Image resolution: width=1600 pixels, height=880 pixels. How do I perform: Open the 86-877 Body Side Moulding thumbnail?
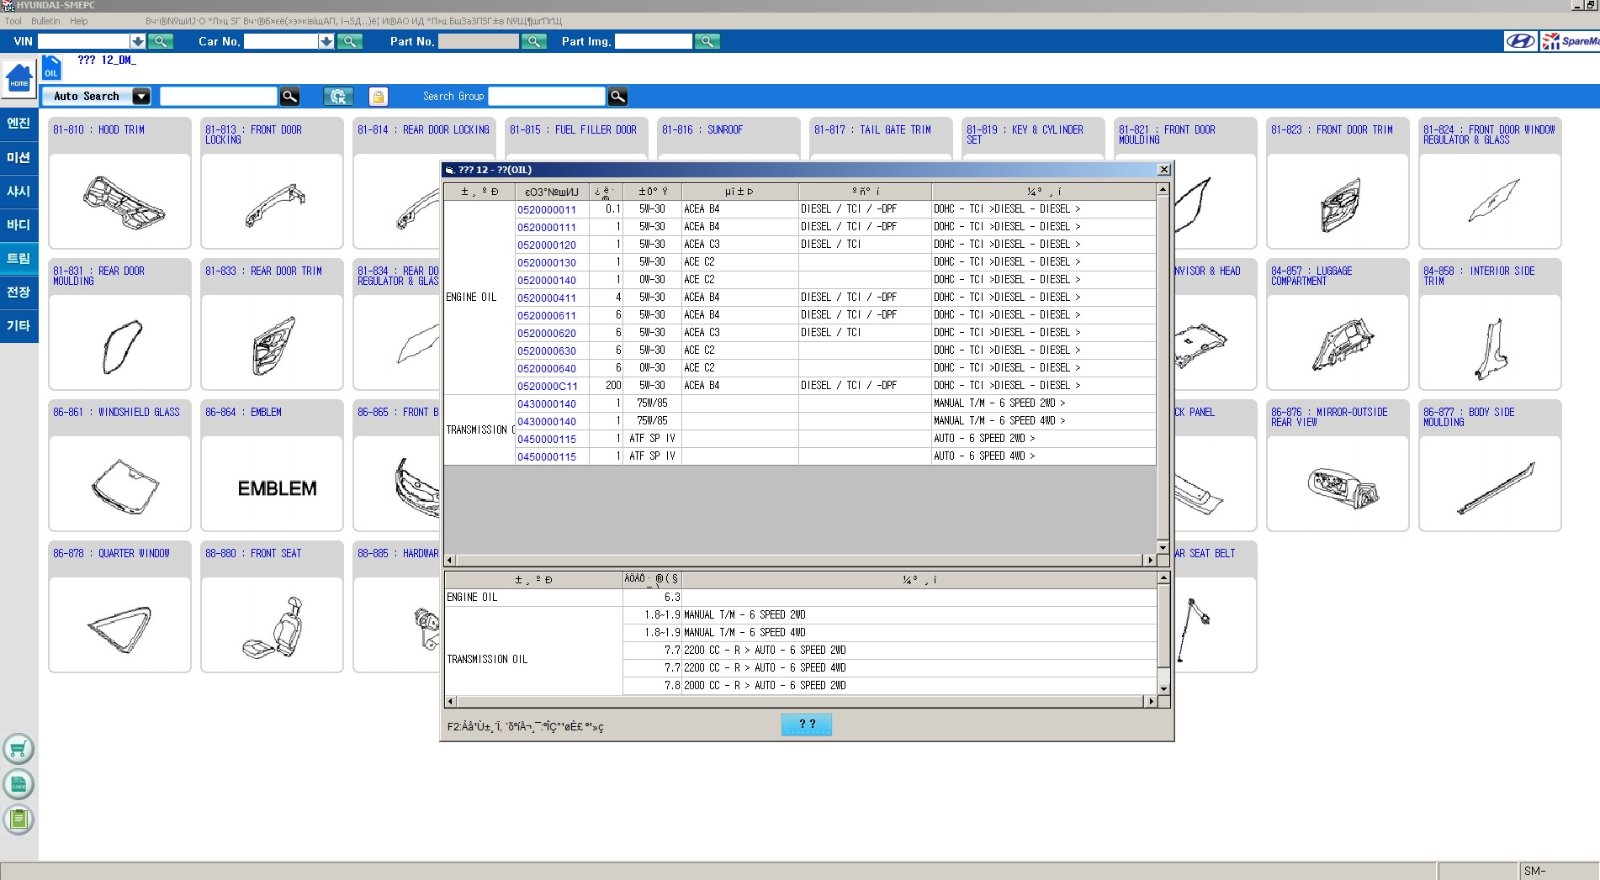(1490, 483)
